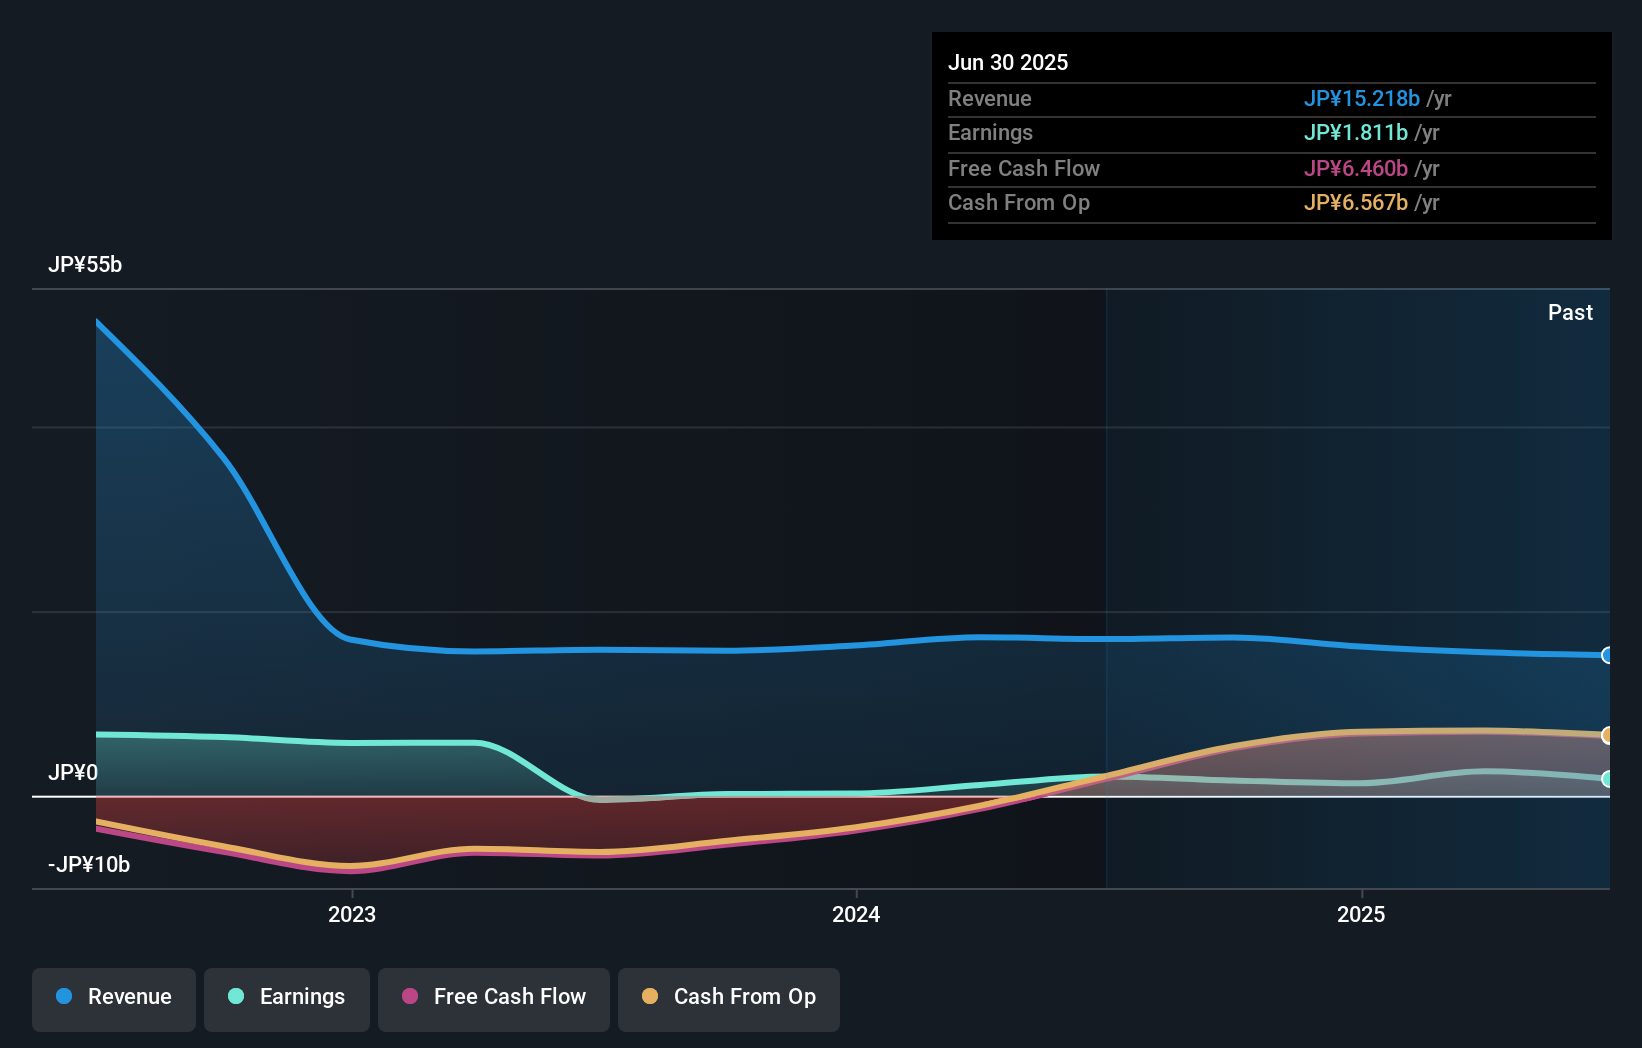Click the JP¥15.218b revenue value
The image size is (1642, 1048).
(1361, 98)
